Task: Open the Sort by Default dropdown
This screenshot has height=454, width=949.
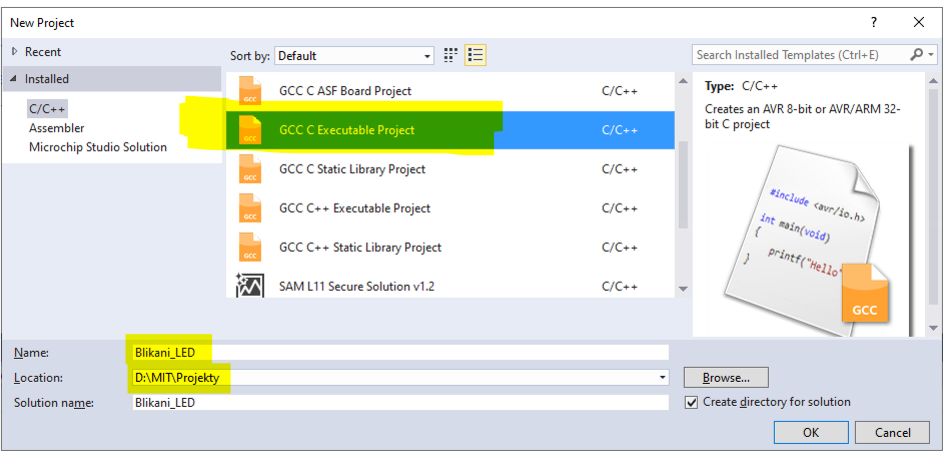Action: (354, 56)
